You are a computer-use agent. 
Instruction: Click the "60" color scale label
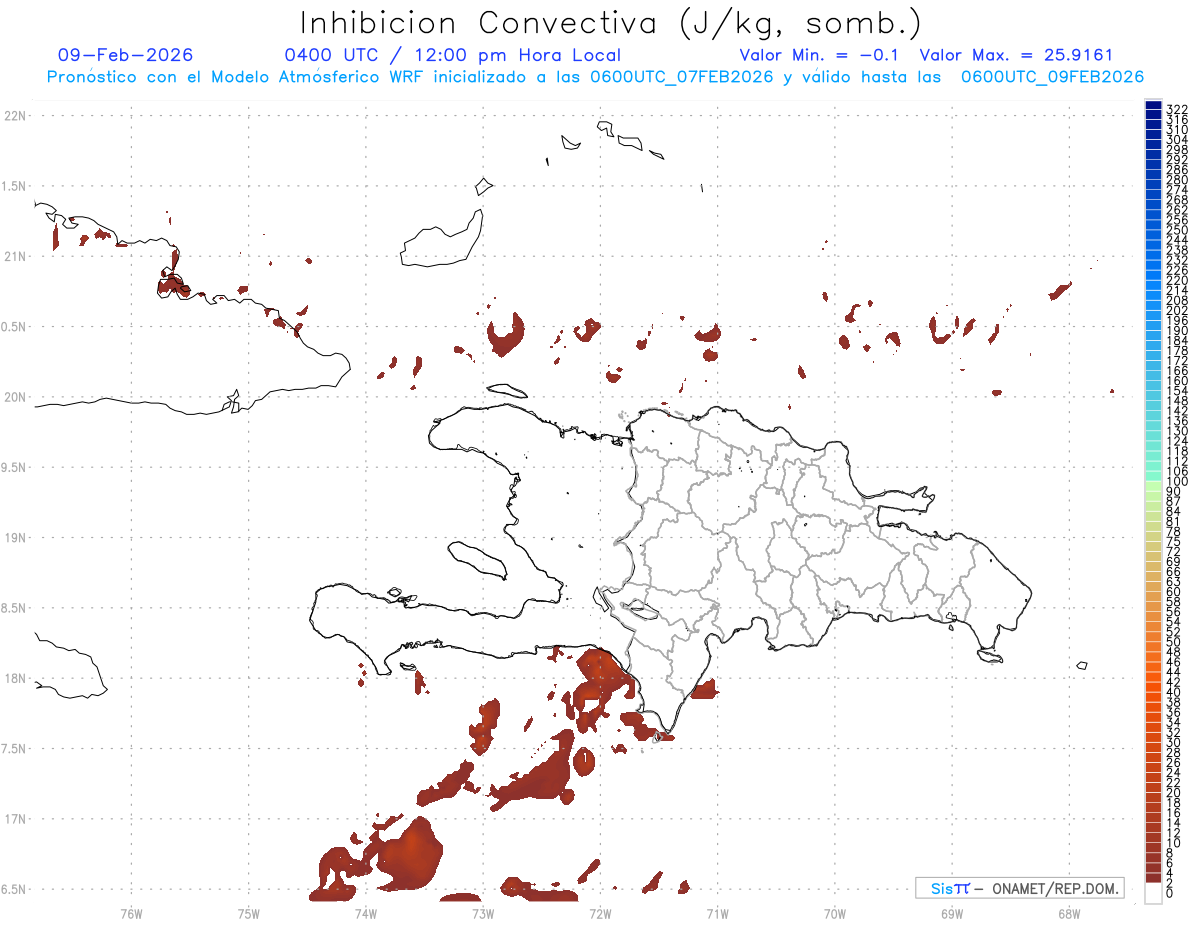[x=1174, y=591]
